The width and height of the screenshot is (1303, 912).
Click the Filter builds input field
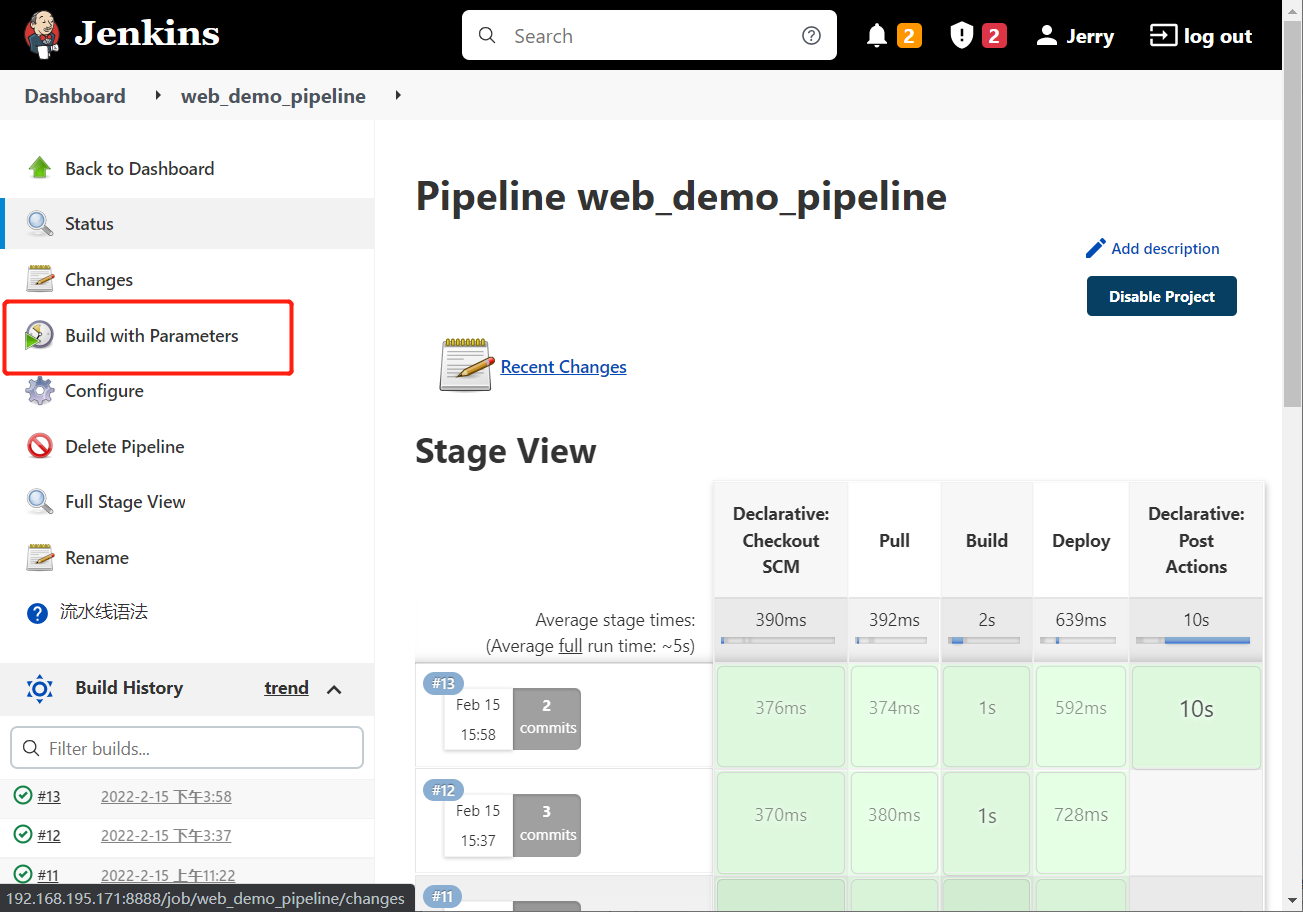pyautogui.click(x=187, y=748)
